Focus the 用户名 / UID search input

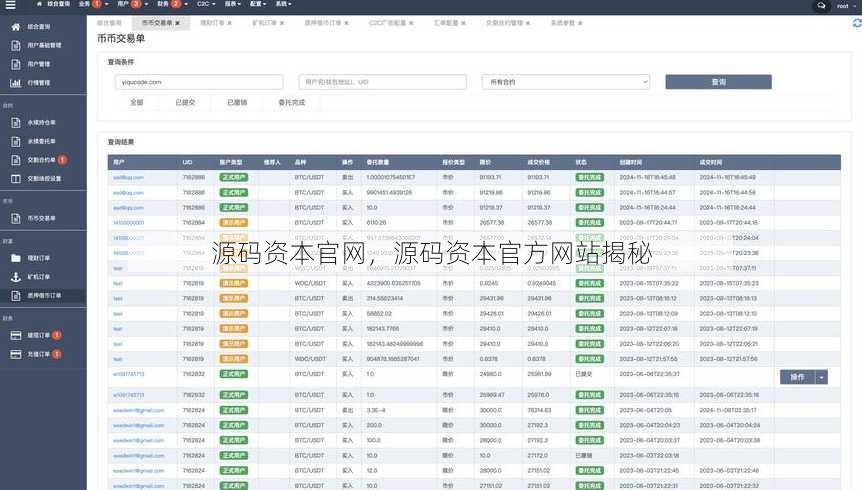point(383,82)
